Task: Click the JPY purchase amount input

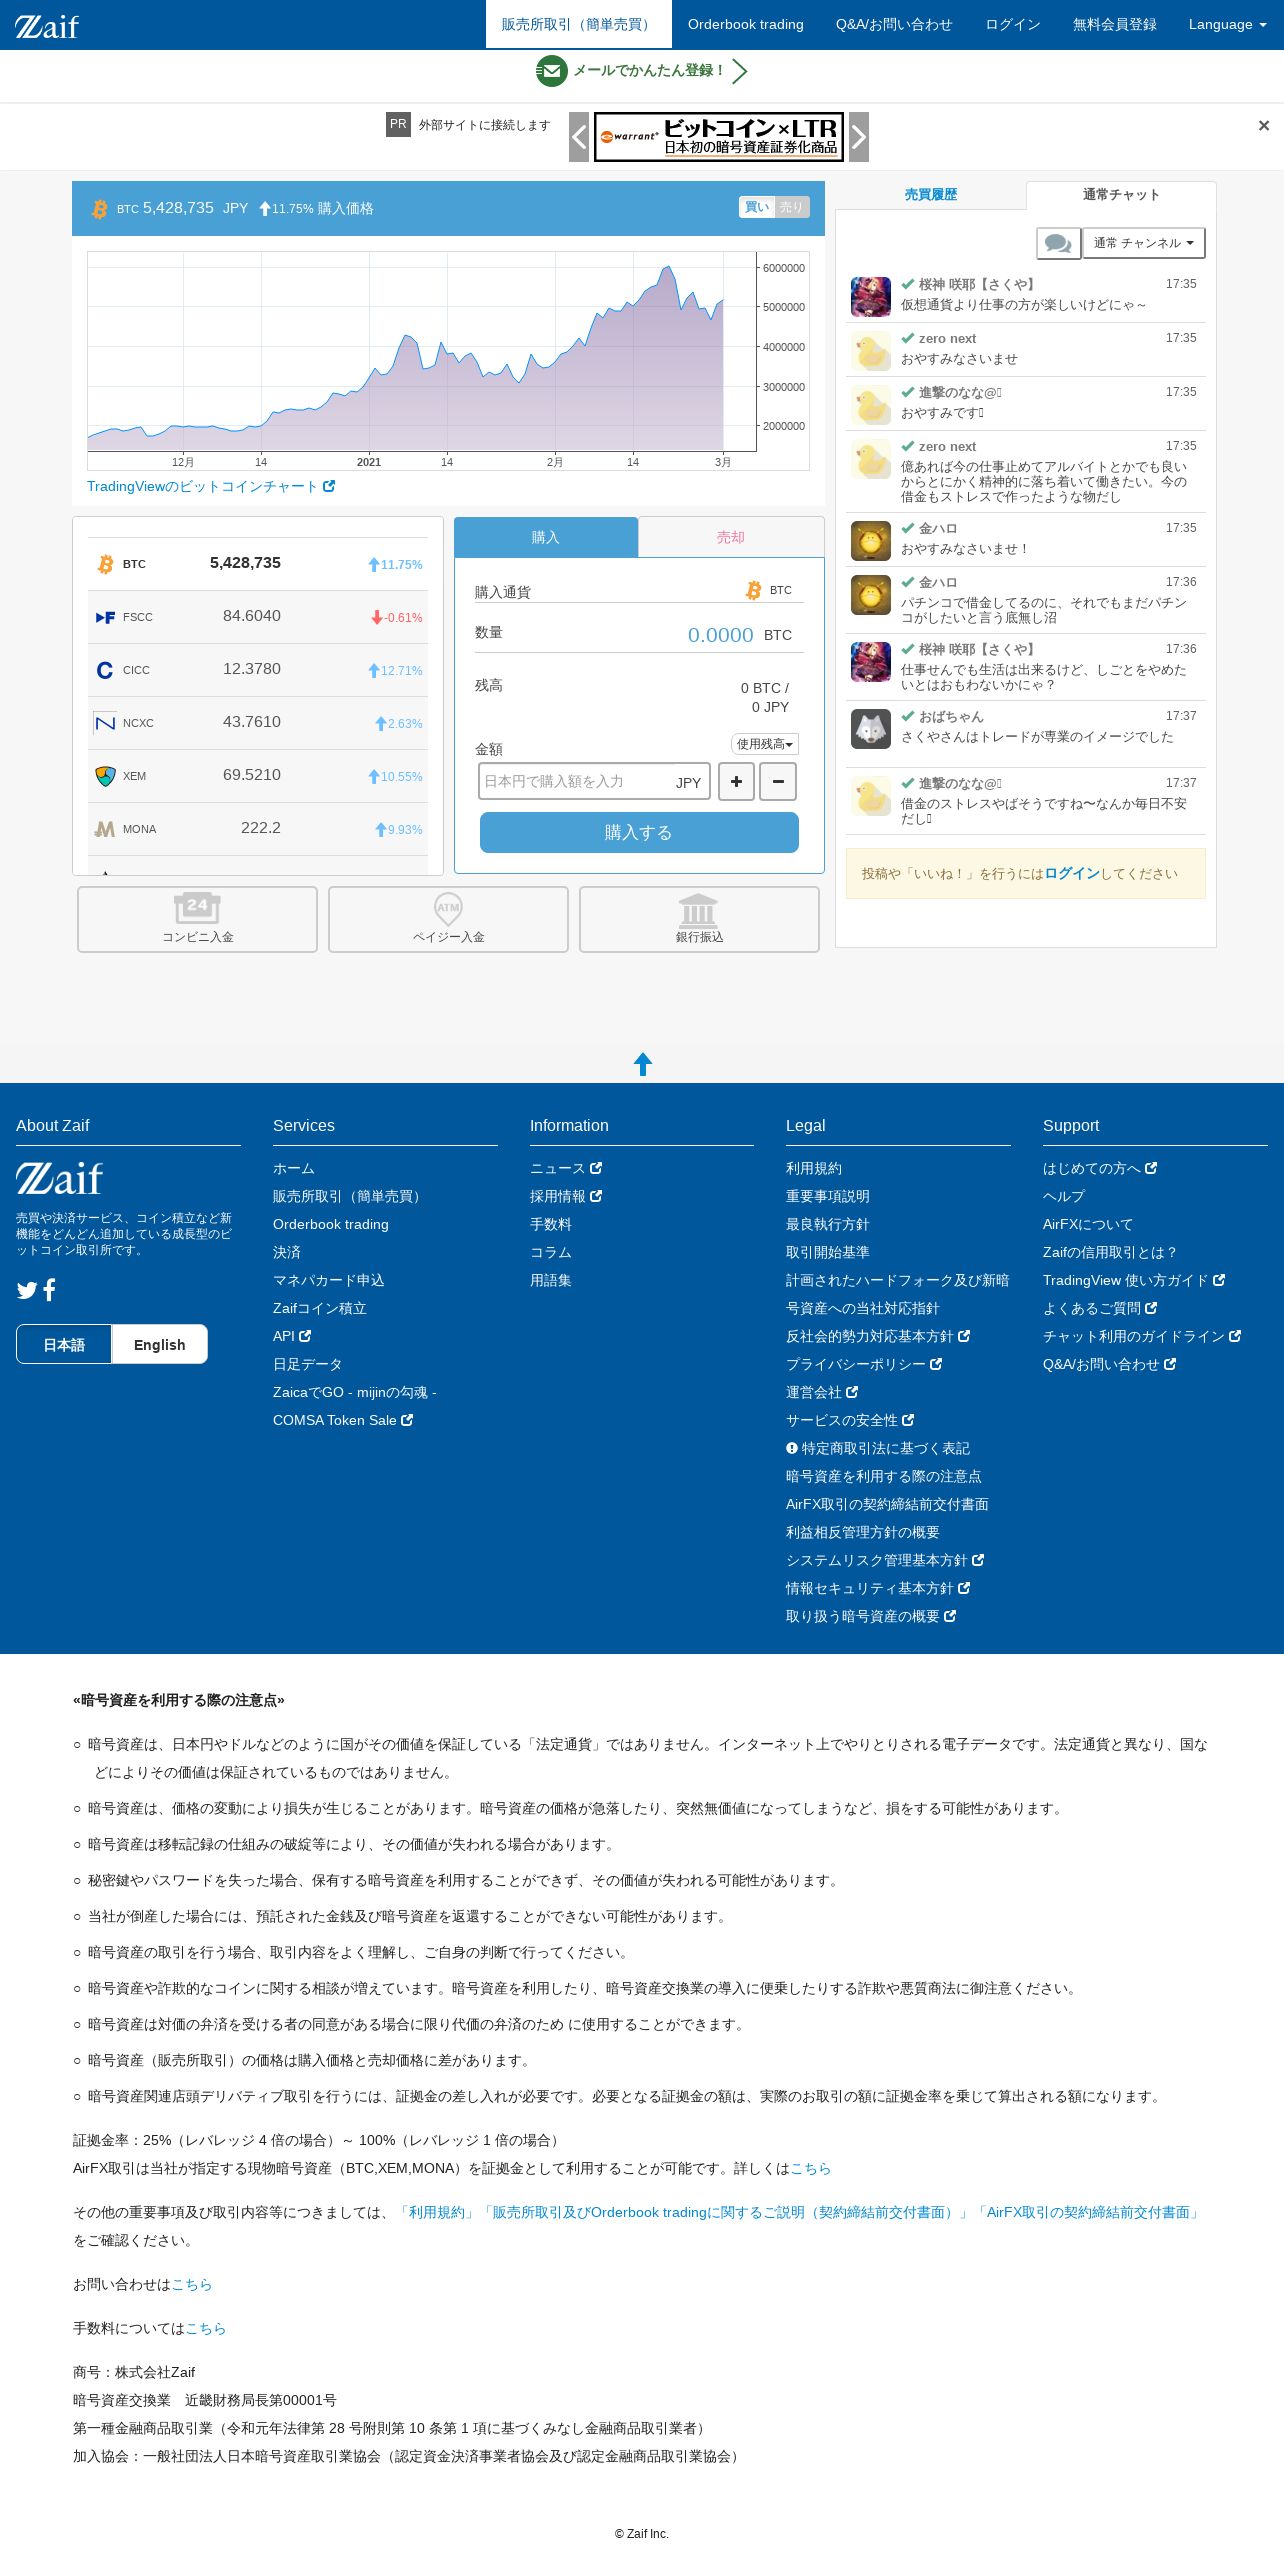Action: pos(594,782)
